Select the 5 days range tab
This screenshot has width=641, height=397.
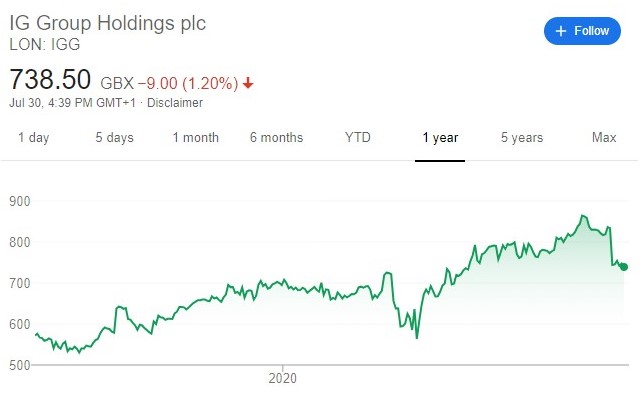(x=114, y=138)
